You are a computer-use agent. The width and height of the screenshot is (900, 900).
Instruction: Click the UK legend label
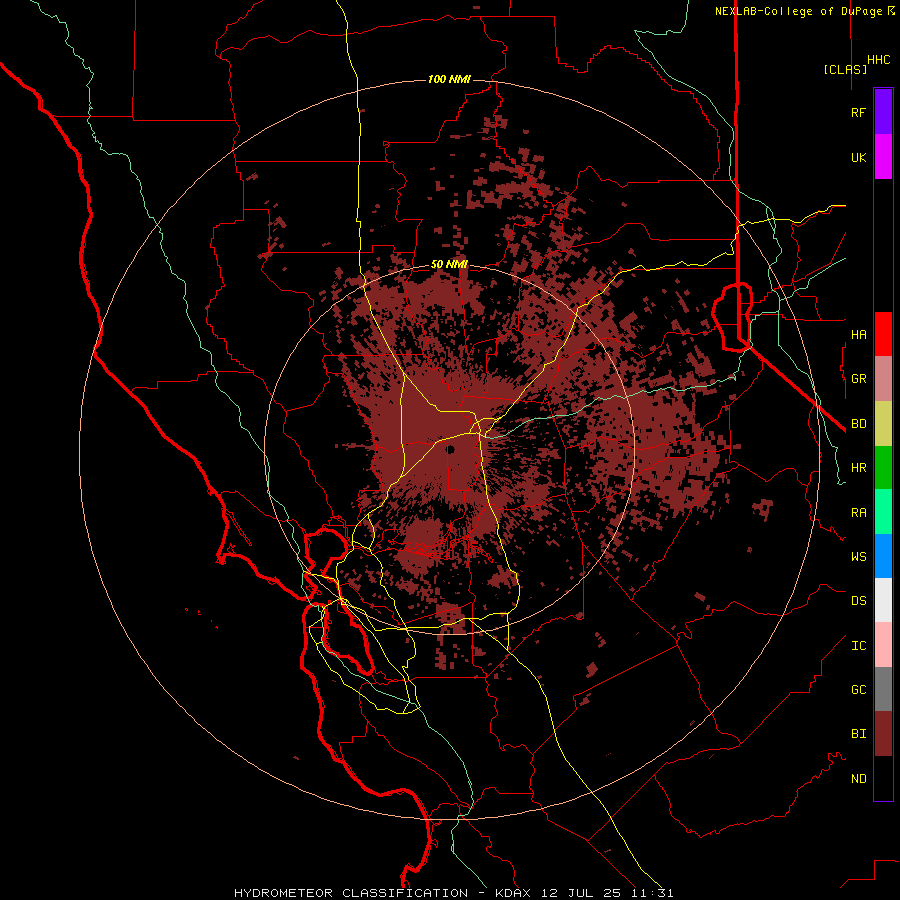click(858, 157)
